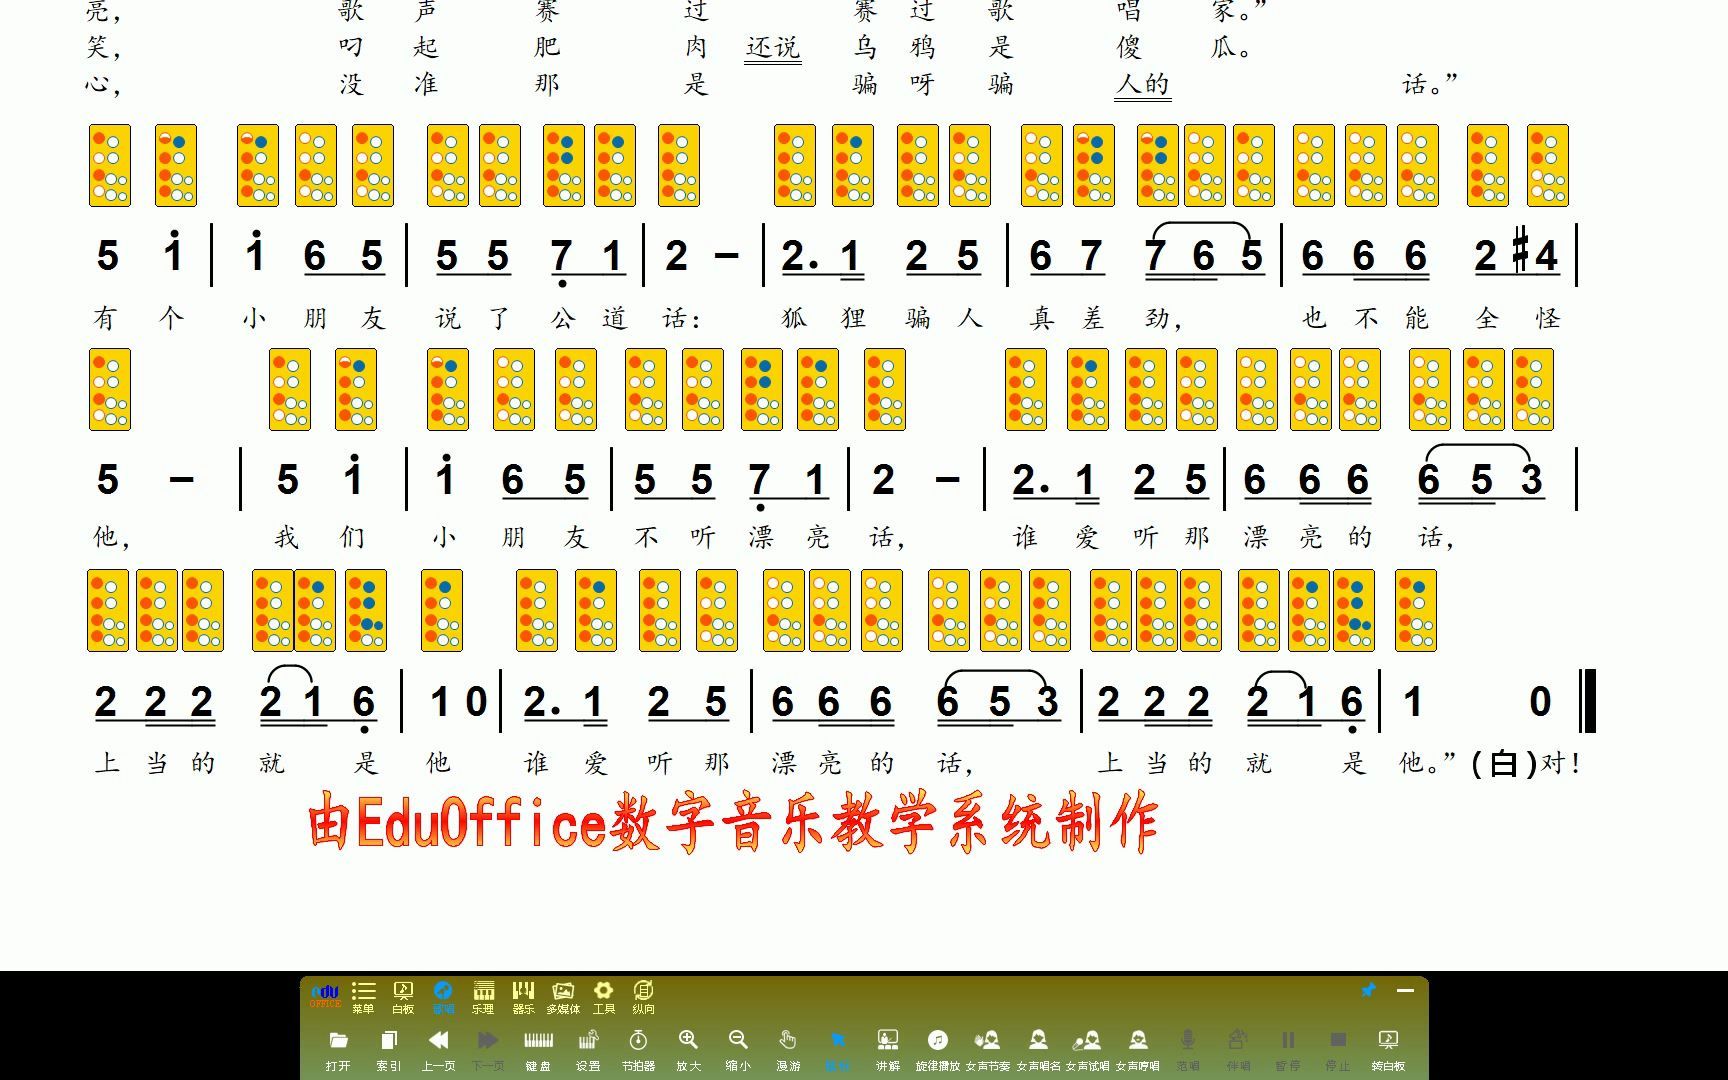Click underlined lyric 还说
This screenshot has width=1728, height=1080.
pos(773,48)
